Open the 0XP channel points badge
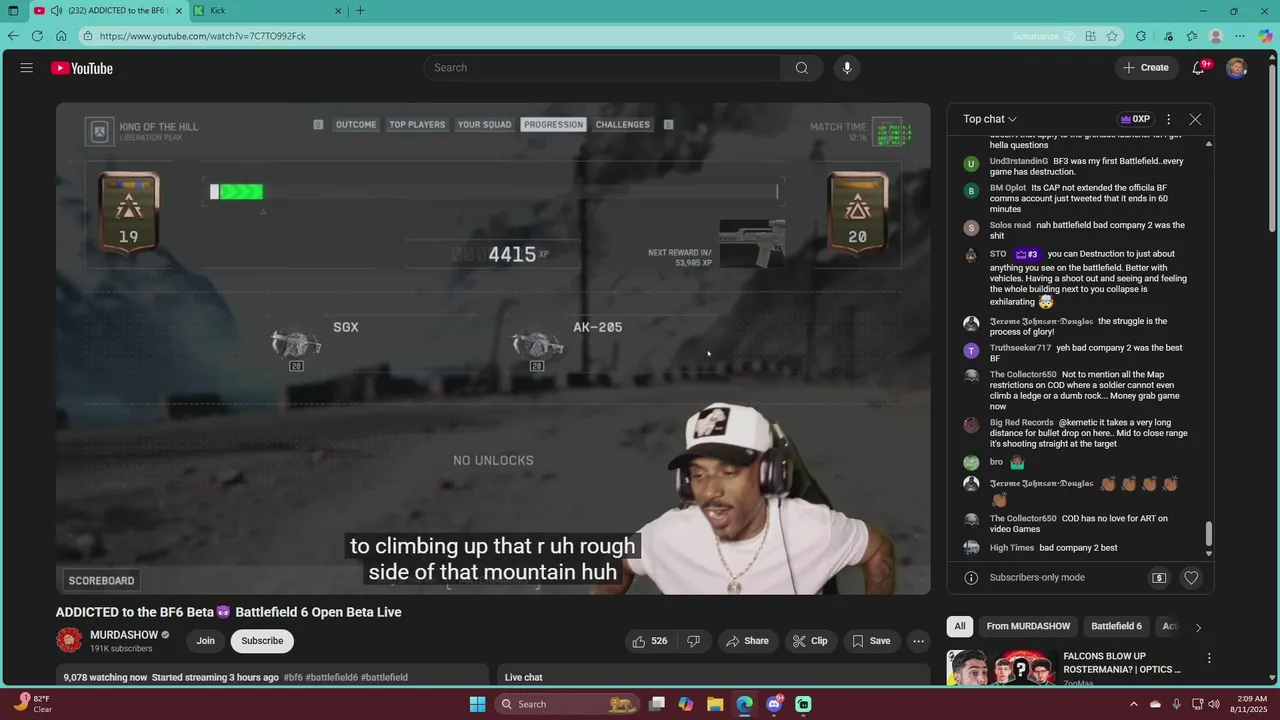This screenshot has height=720, width=1280. [1135, 119]
